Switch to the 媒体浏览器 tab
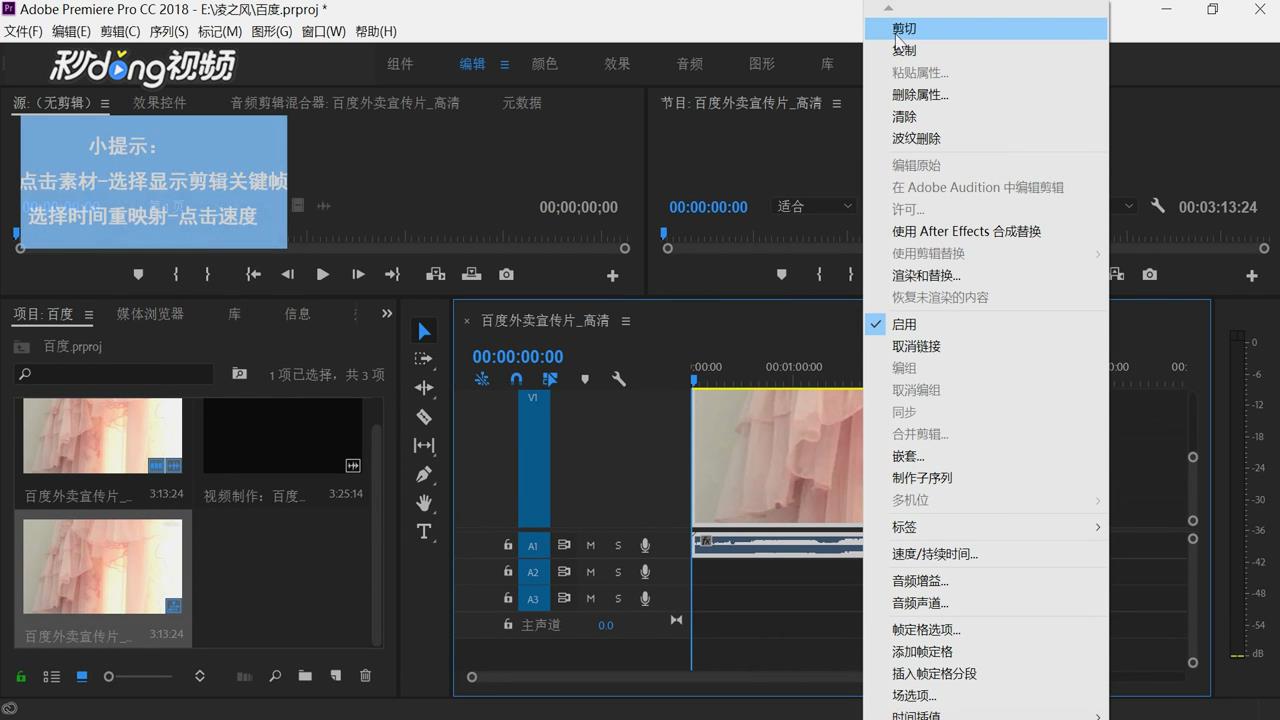This screenshot has height=720, width=1280. (150, 314)
